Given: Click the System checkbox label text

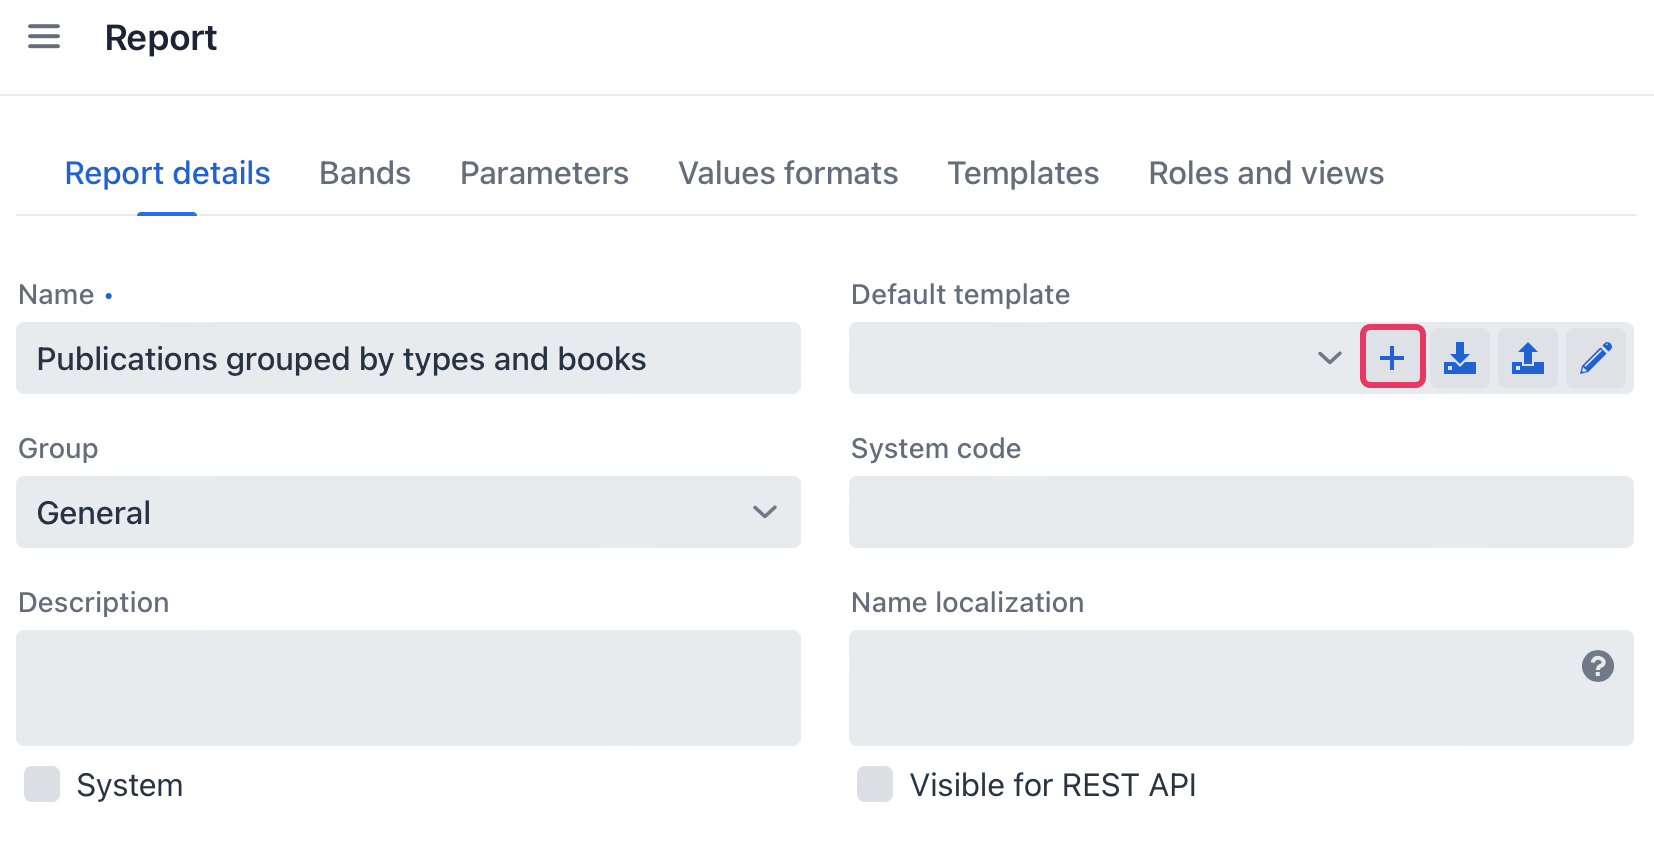Looking at the screenshot, I should coord(129,785).
